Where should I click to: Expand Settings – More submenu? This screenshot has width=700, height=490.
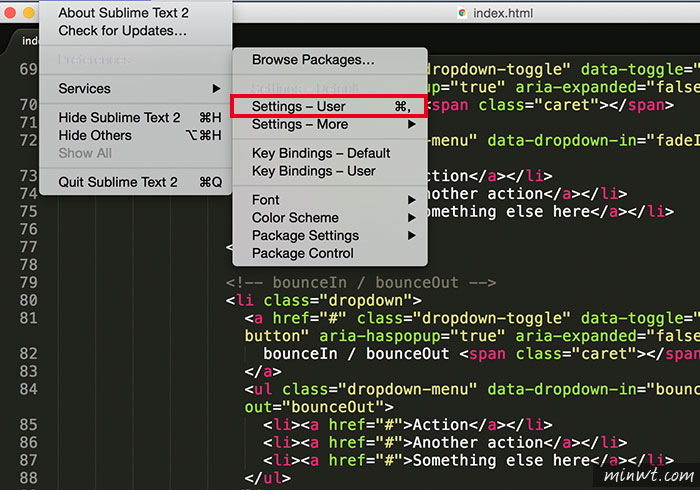[x=329, y=124]
